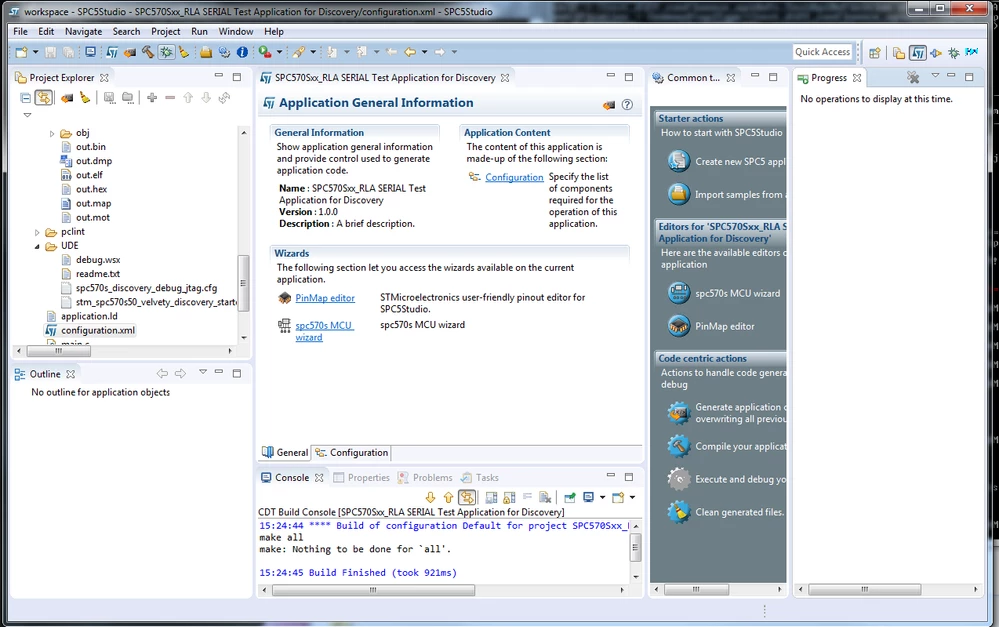Switch to Configuration tab at editor bottom

pos(352,452)
